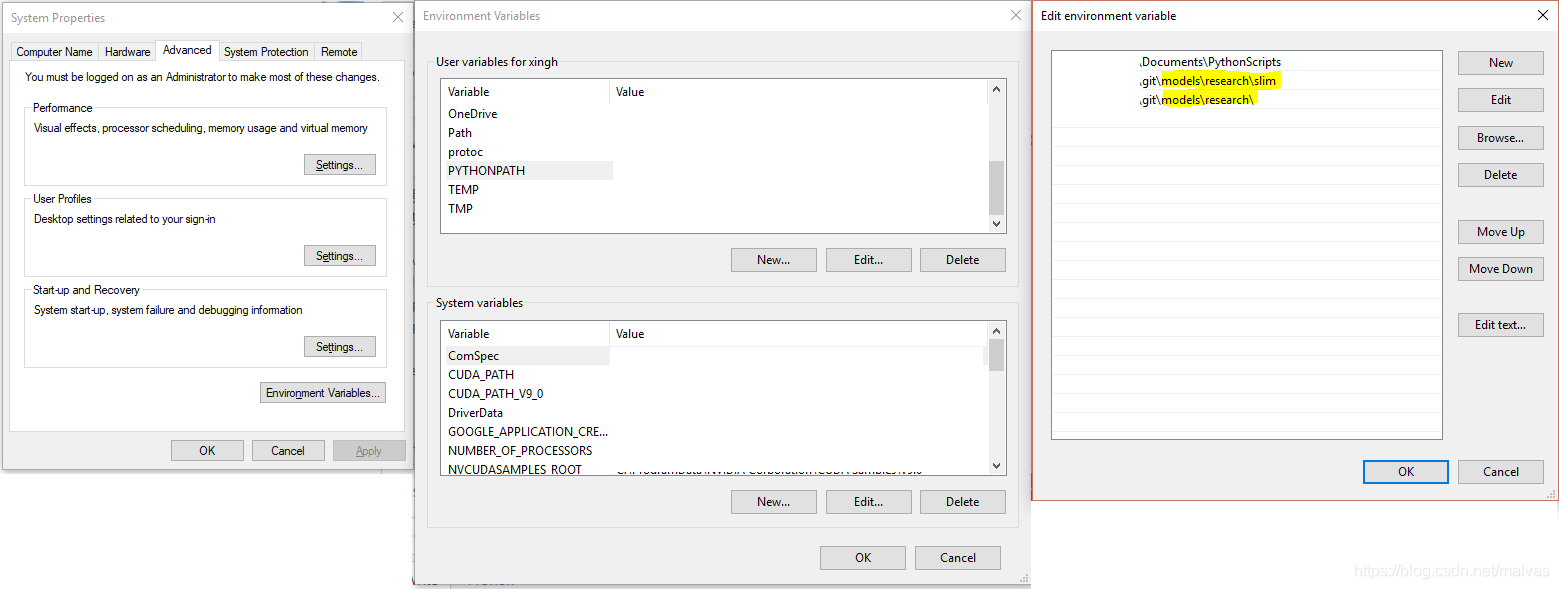Cancel the Edit environment variable dialog
This screenshot has height=589, width=1559.
[x=1501, y=472]
